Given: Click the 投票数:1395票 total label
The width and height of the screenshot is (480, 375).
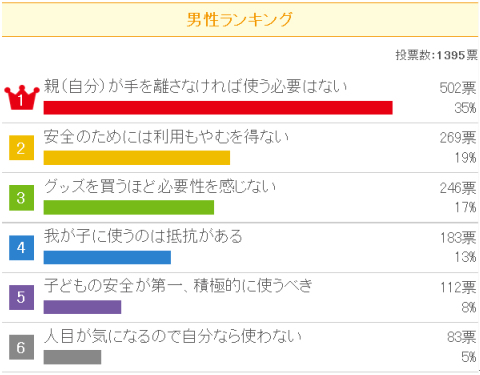Looking at the screenshot, I should click(437, 55).
